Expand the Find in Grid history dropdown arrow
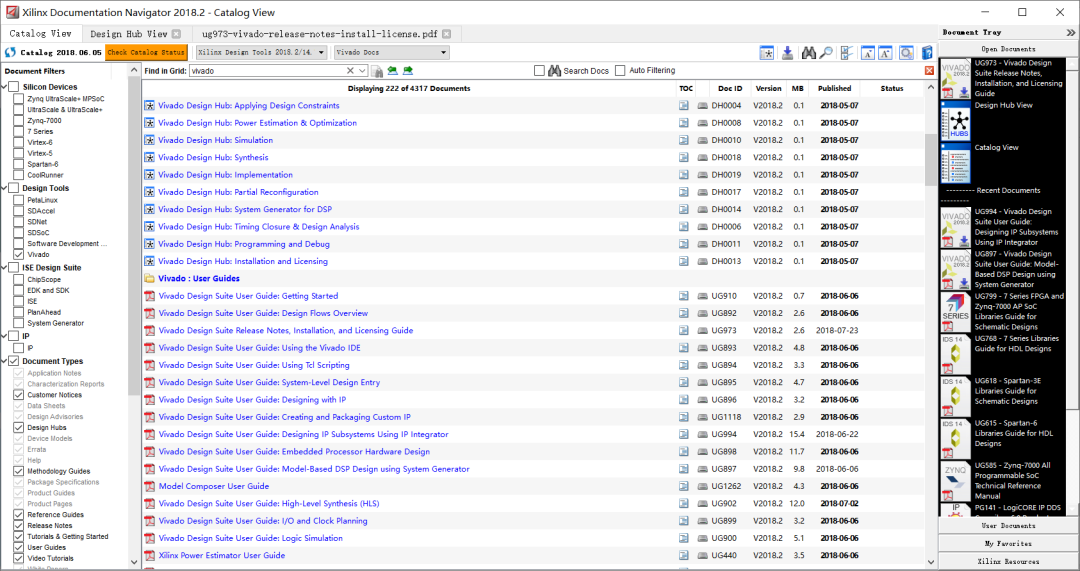The width and height of the screenshot is (1080, 571). coord(362,70)
